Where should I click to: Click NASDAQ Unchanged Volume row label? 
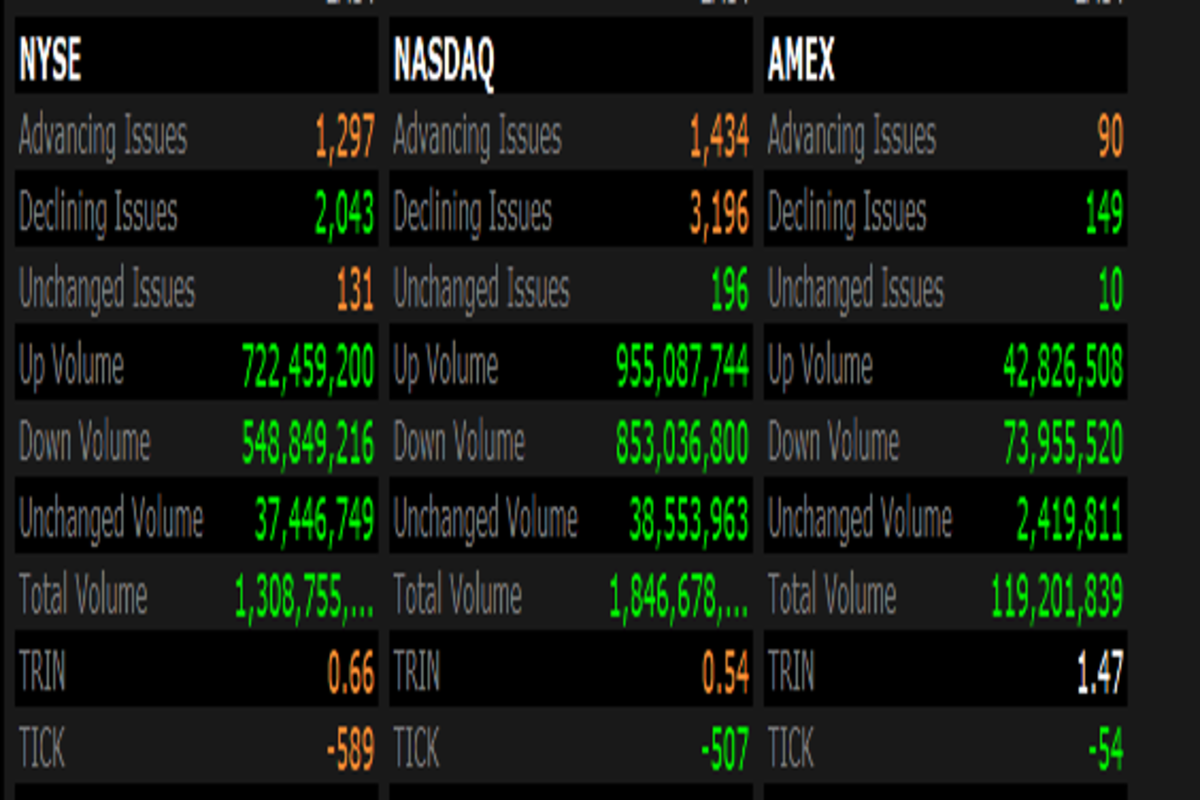coord(485,520)
